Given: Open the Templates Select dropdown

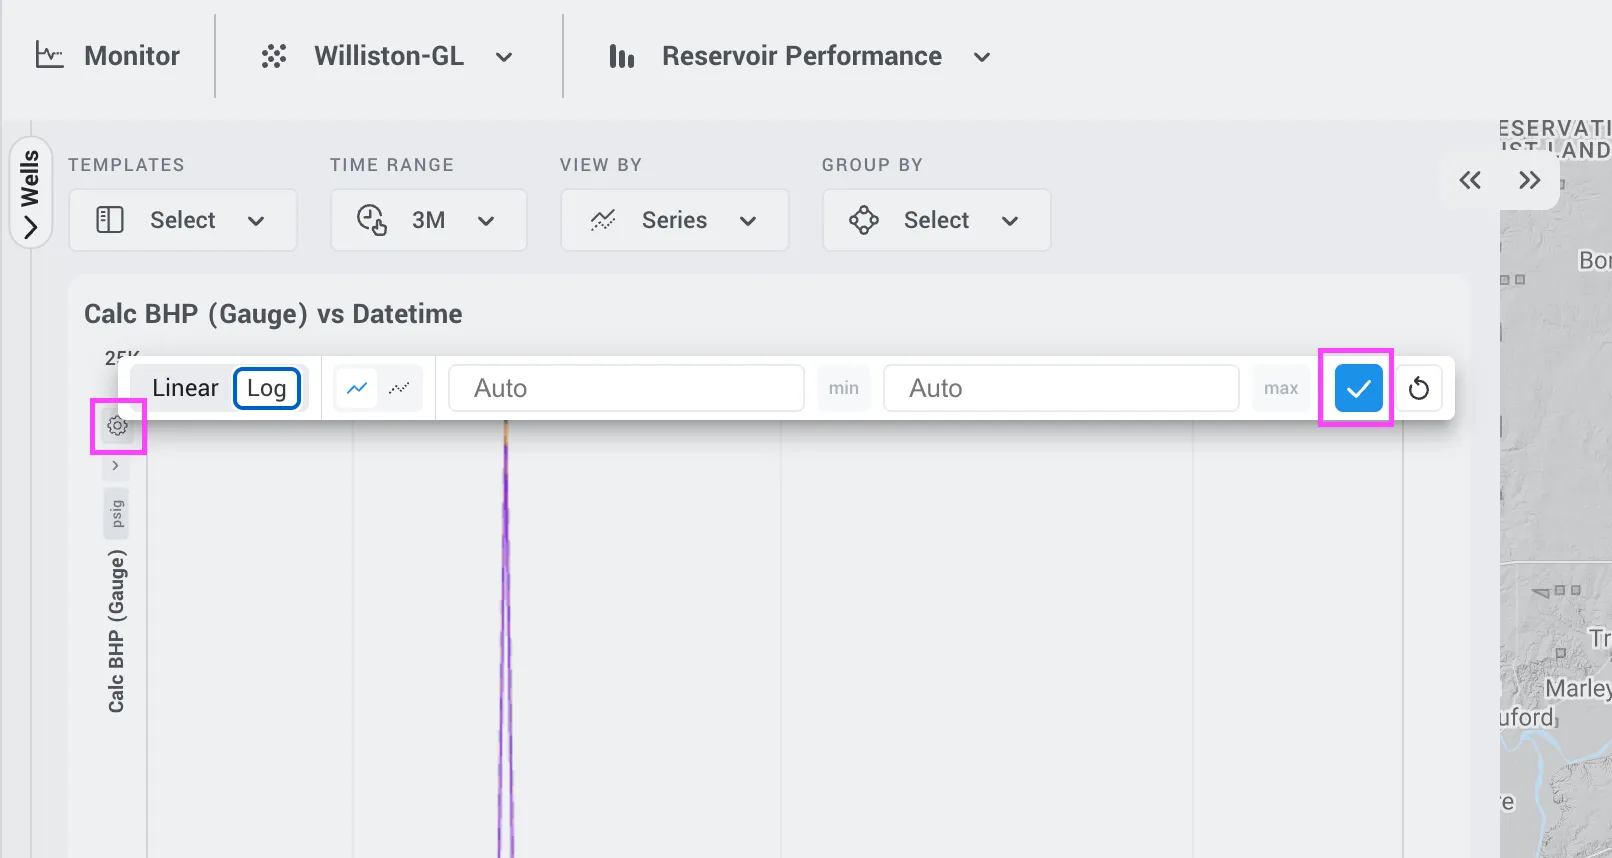Looking at the screenshot, I should [x=183, y=220].
